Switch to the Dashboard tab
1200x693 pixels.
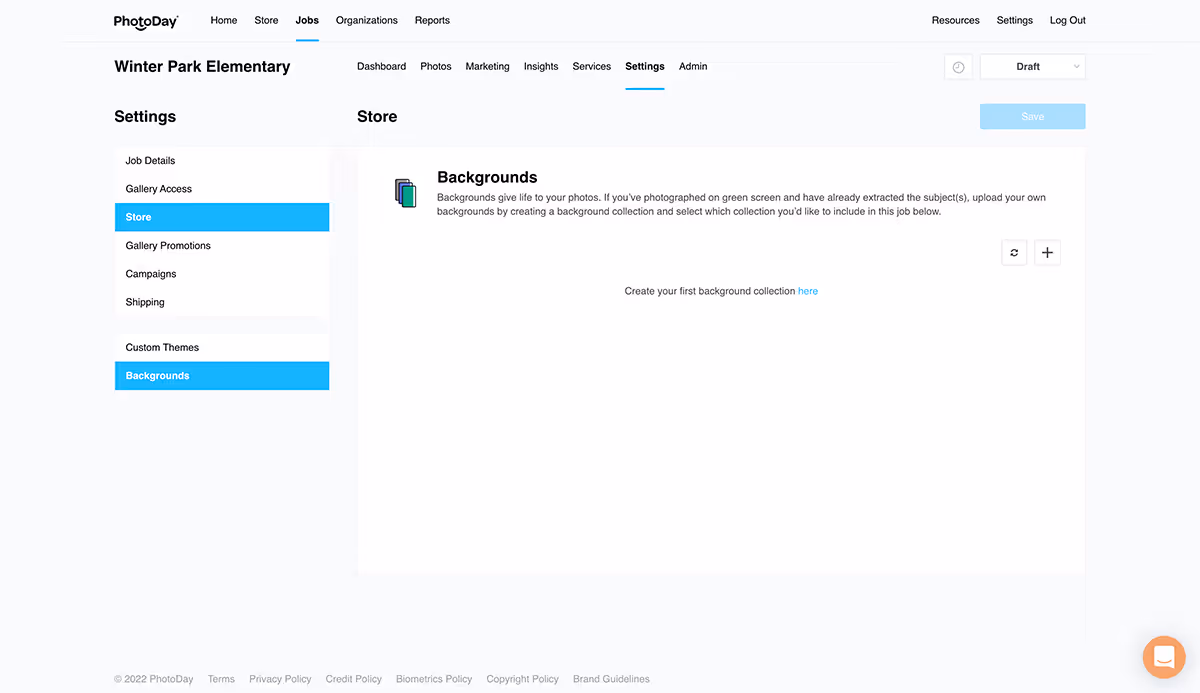click(381, 66)
